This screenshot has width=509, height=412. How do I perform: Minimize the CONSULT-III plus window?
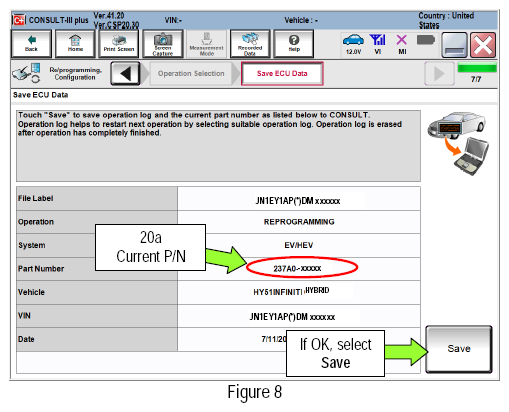tap(454, 45)
